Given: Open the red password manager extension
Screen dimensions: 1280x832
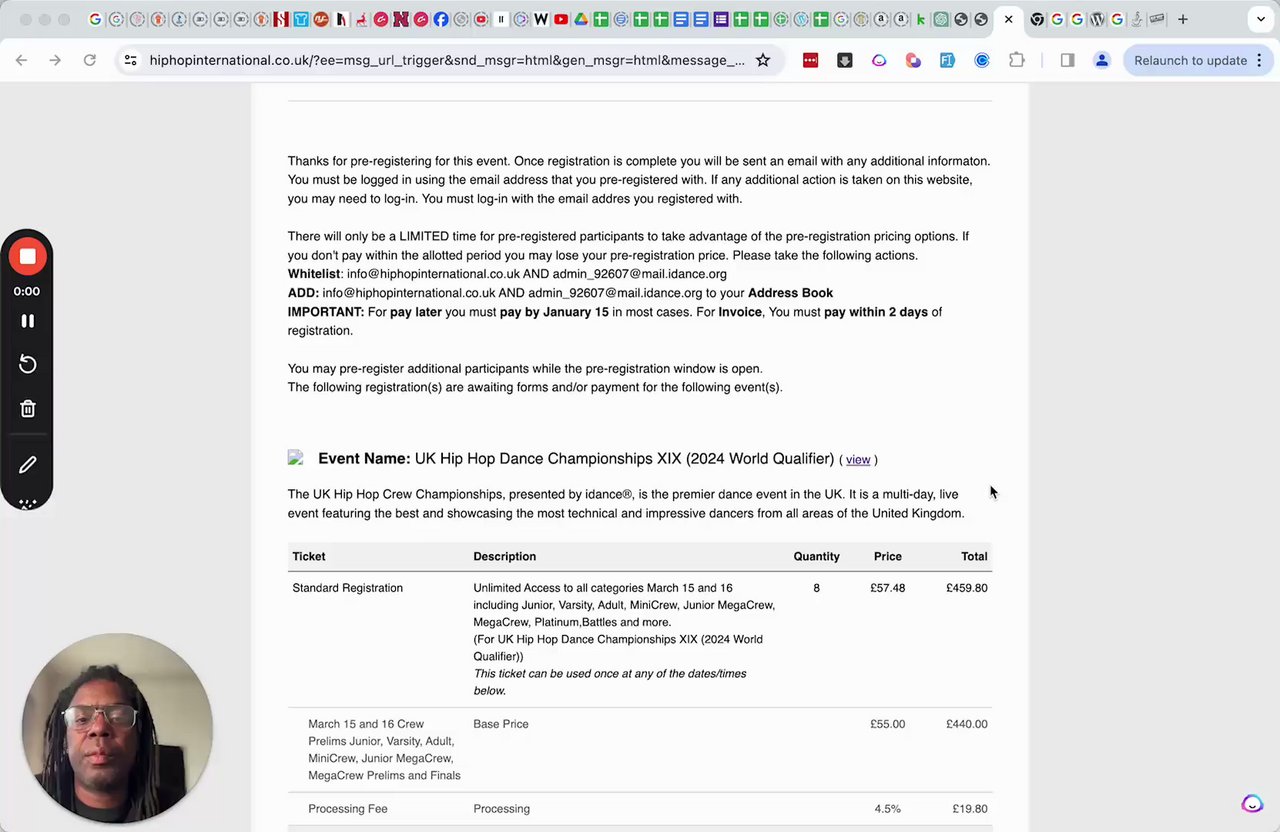Looking at the screenshot, I should [x=810, y=60].
